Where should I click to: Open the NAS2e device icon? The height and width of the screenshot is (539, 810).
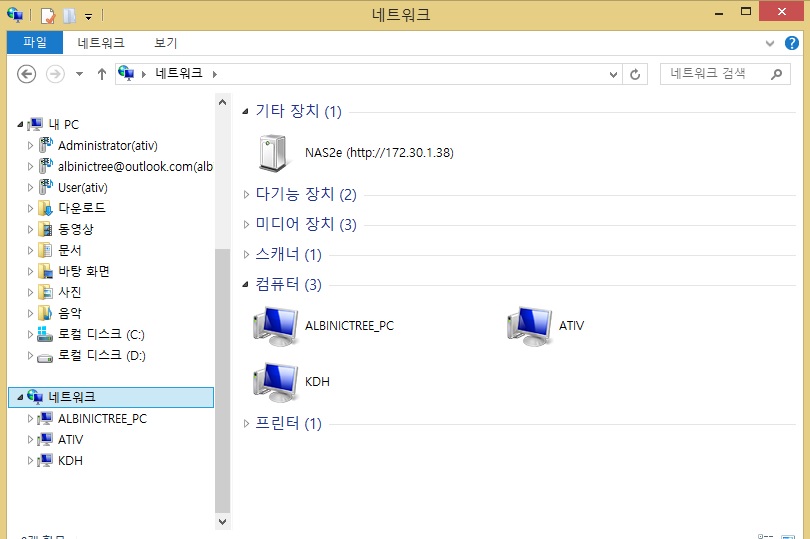pos(273,153)
